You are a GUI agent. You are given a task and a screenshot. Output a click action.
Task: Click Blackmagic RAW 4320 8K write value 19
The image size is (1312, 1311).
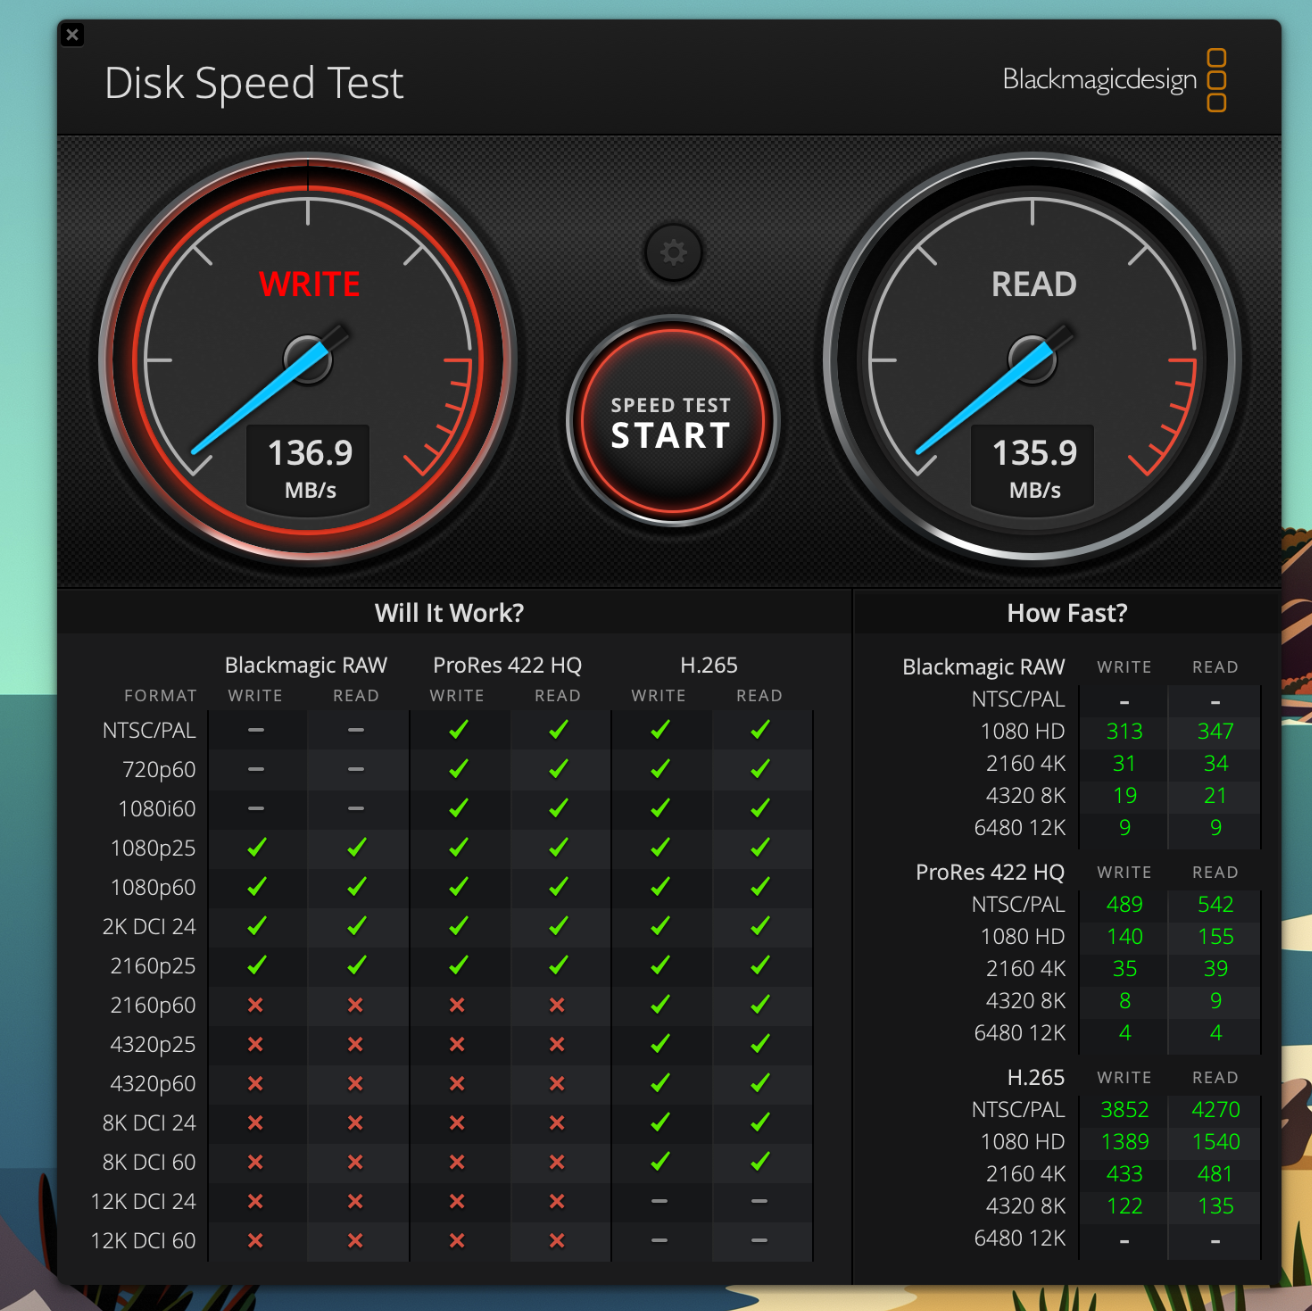(1125, 796)
